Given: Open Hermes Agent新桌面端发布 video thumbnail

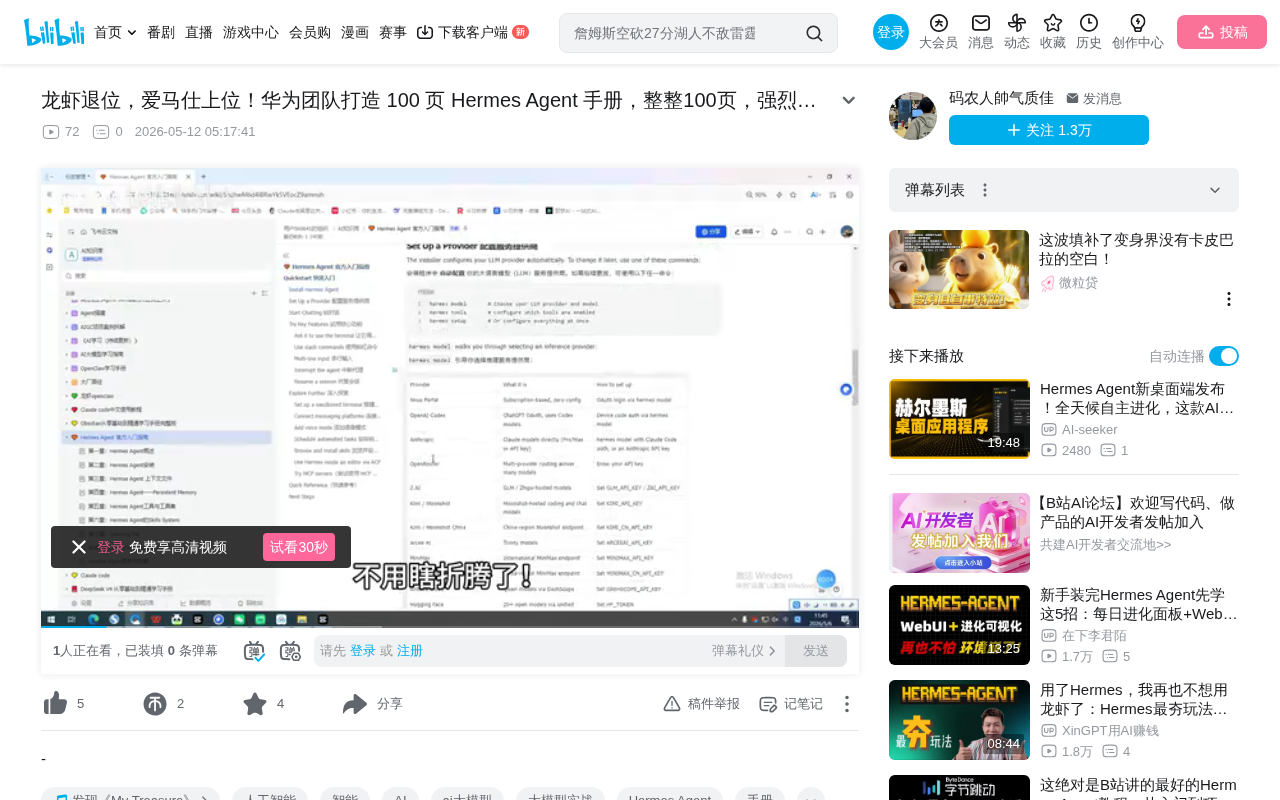Looking at the screenshot, I should 959,419.
